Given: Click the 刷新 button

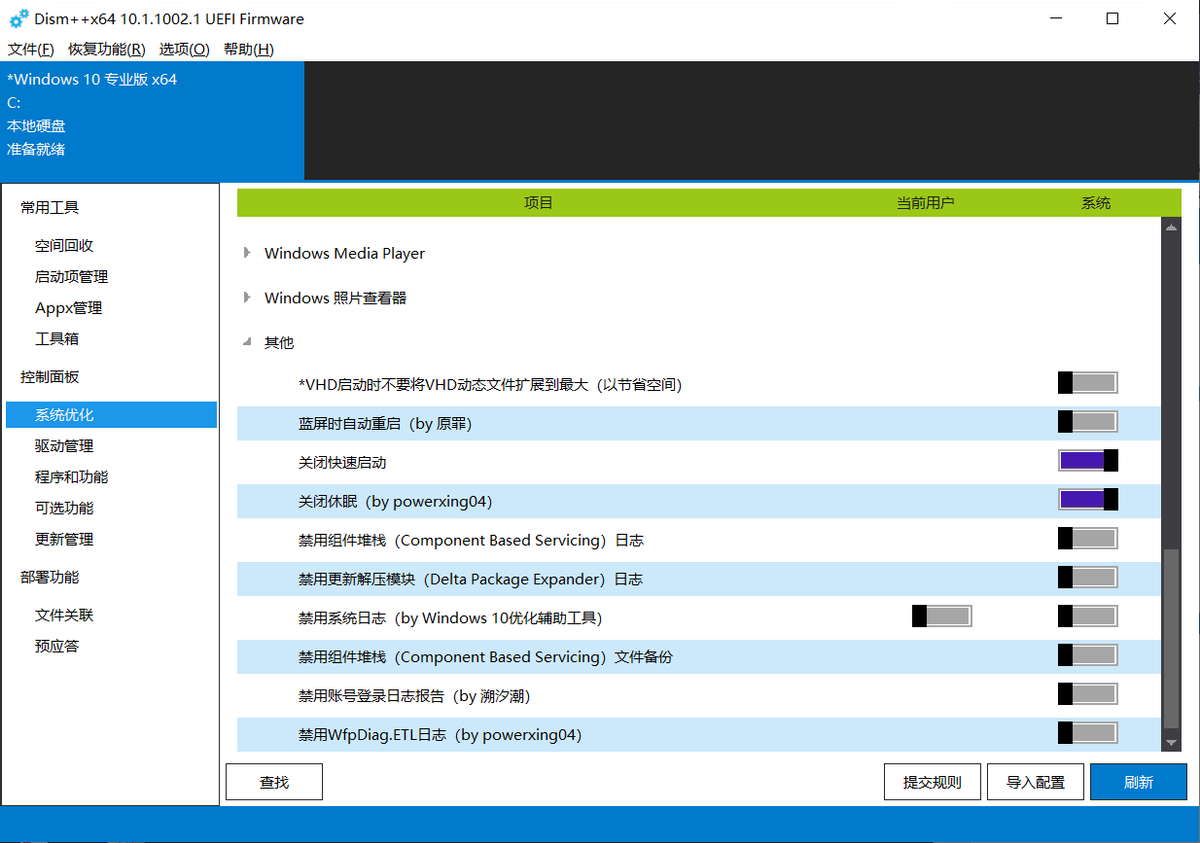Looking at the screenshot, I should coord(1138,782).
